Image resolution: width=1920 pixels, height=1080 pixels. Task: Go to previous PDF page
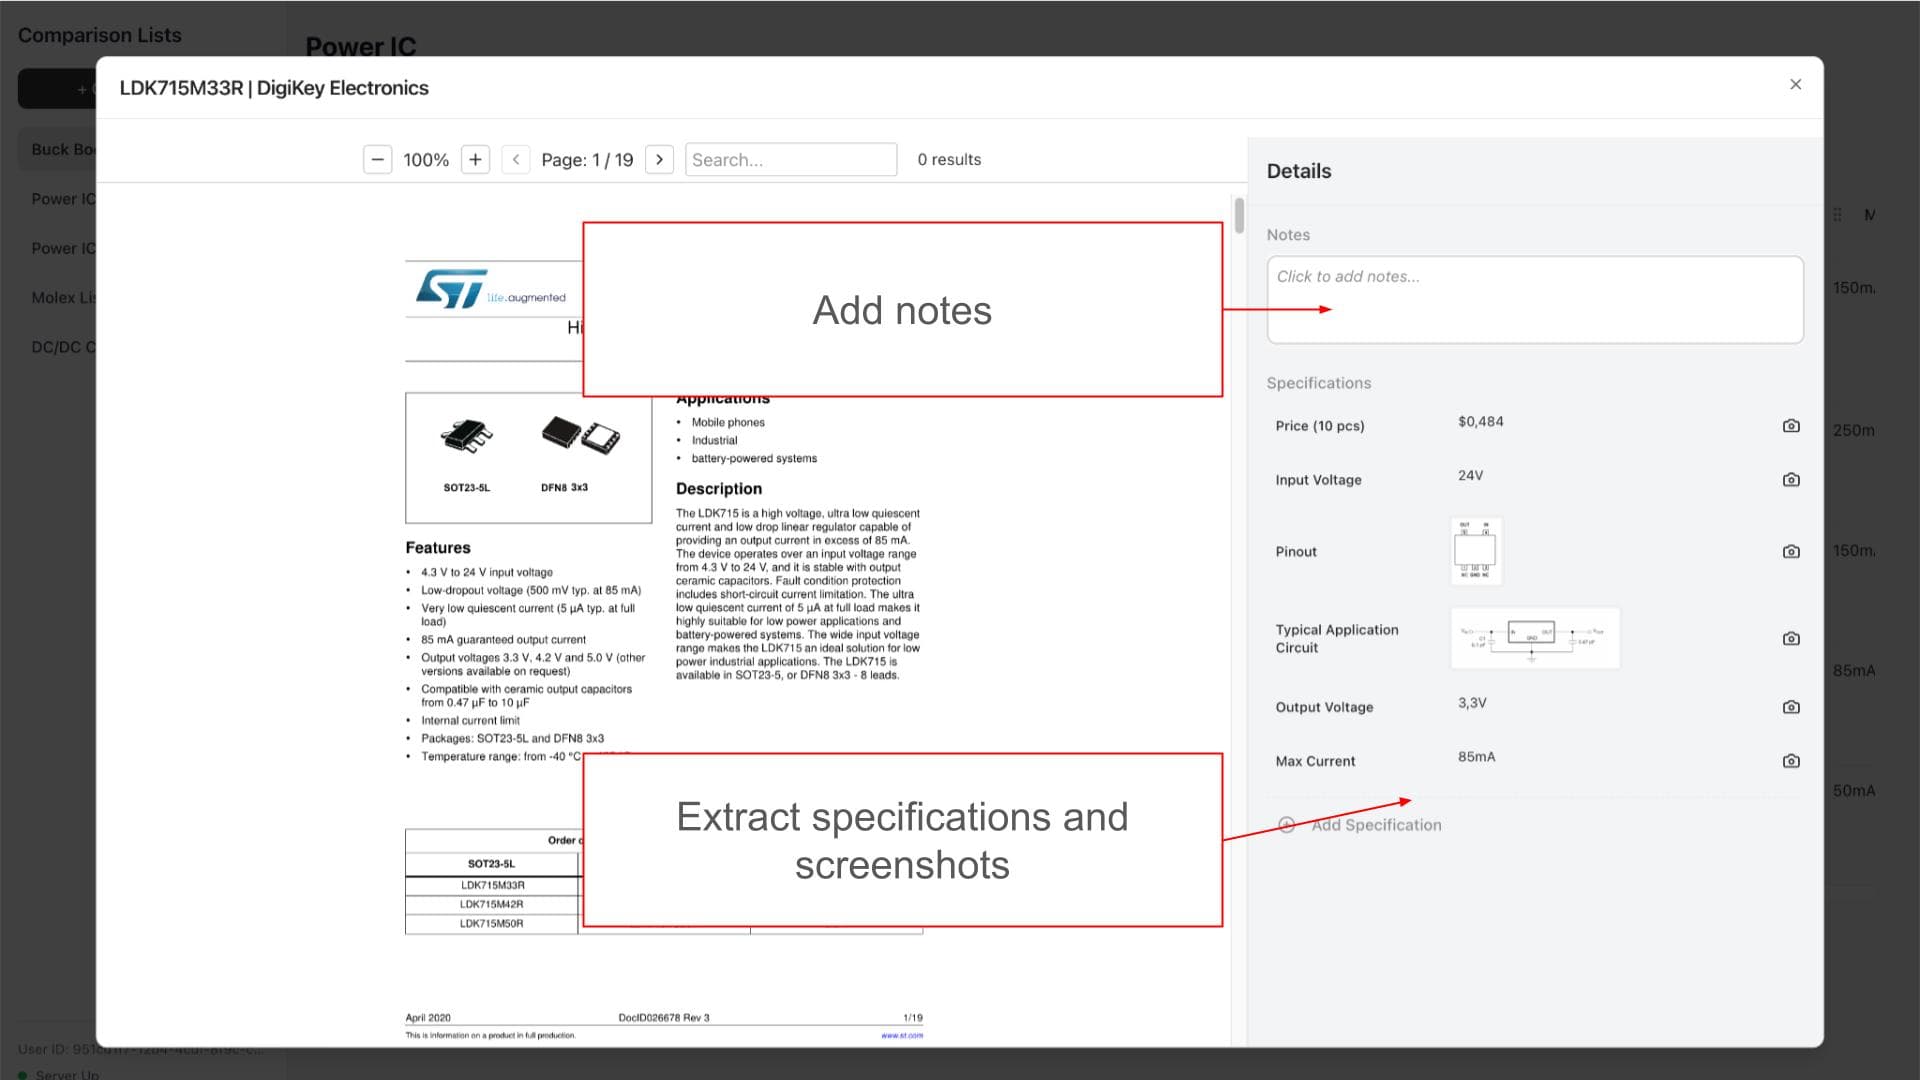pos(516,160)
